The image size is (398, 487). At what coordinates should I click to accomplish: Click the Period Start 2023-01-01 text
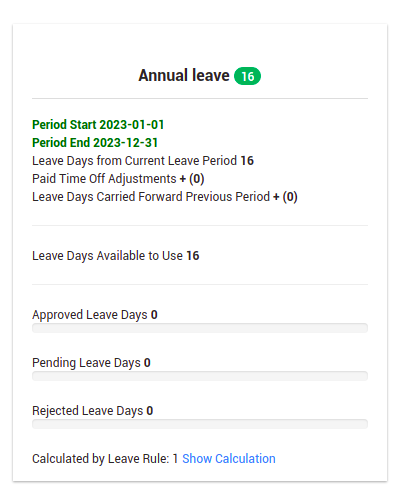pyautogui.click(x=98, y=125)
